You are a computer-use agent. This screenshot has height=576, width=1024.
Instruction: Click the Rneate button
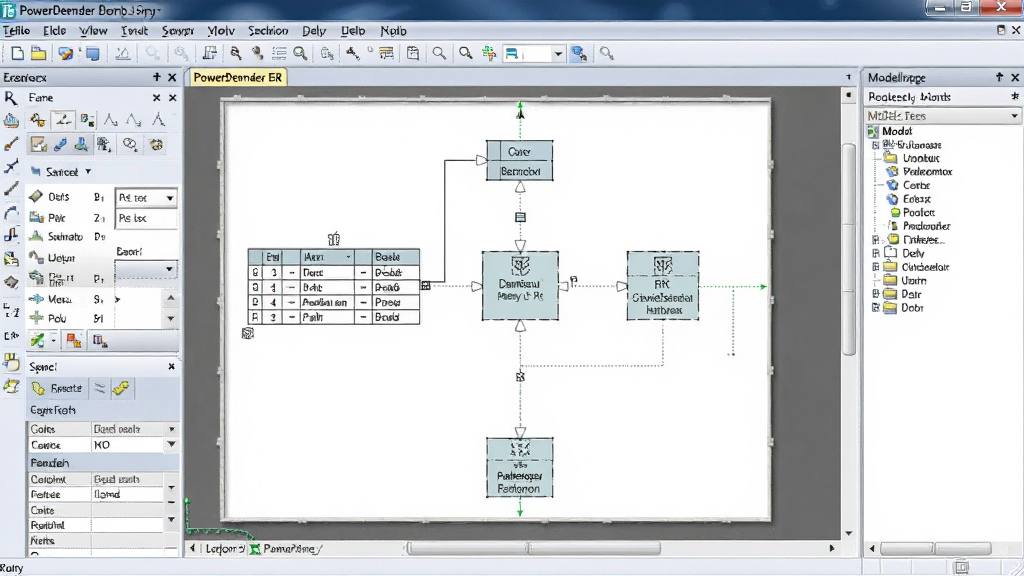tap(57, 389)
